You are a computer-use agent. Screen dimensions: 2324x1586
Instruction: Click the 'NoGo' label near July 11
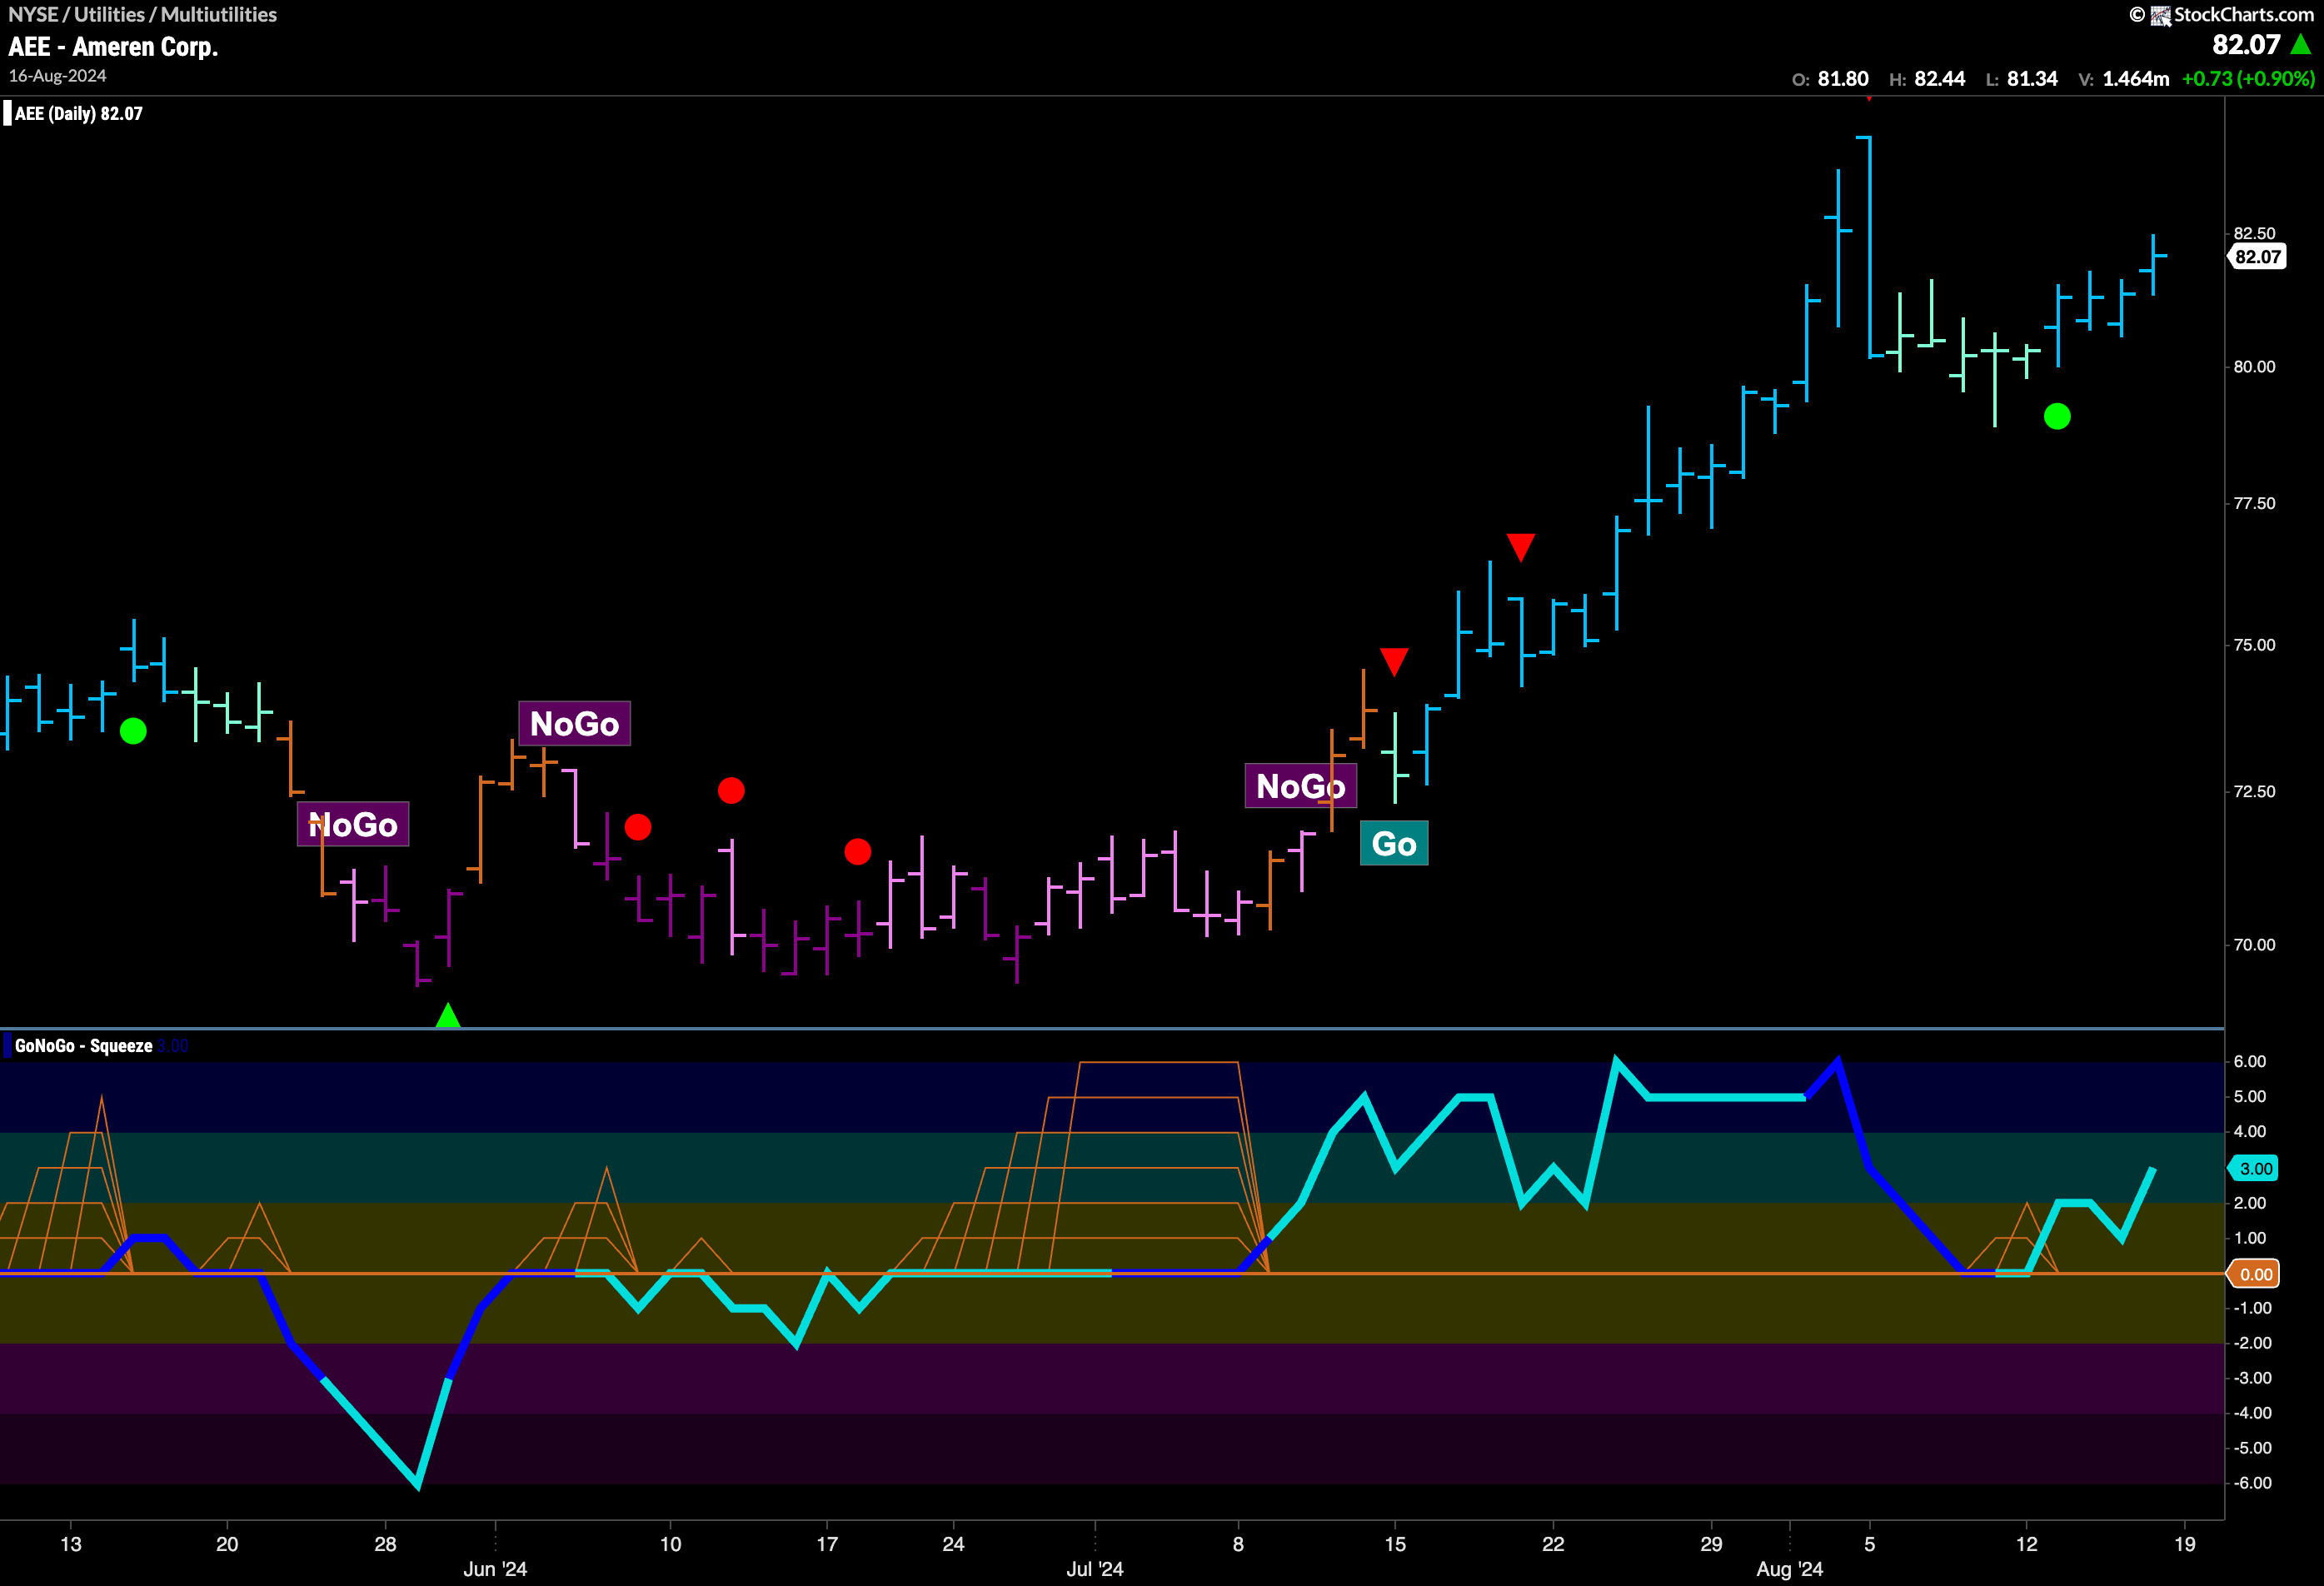(1300, 785)
